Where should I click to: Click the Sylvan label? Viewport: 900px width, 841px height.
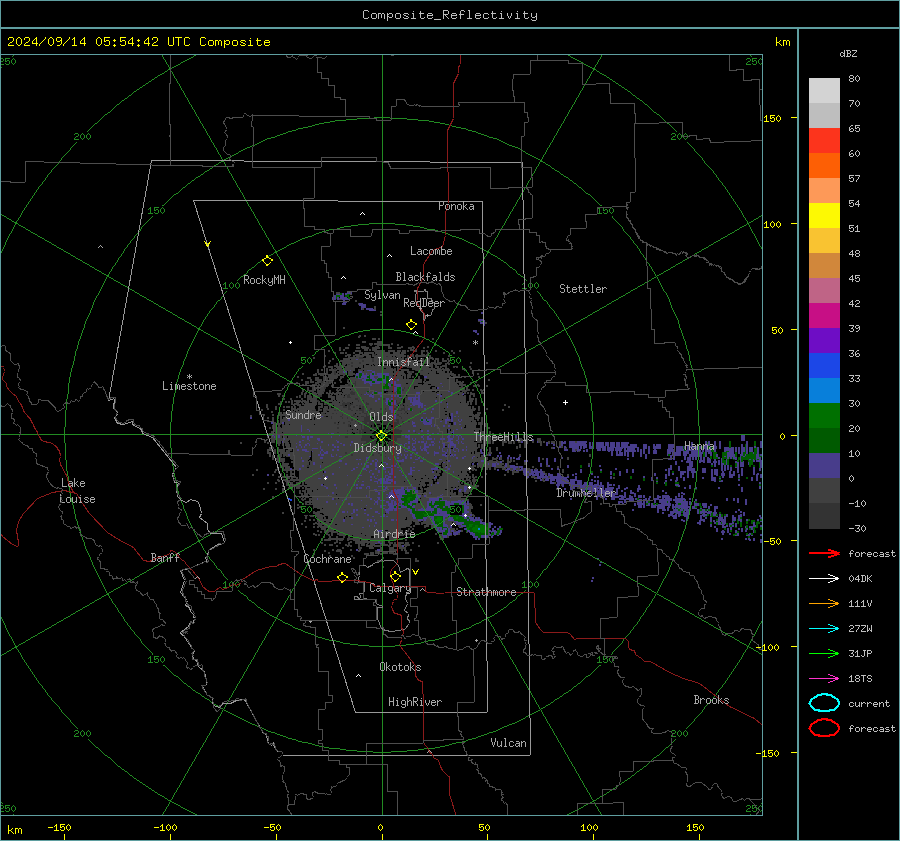tap(382, 295)
